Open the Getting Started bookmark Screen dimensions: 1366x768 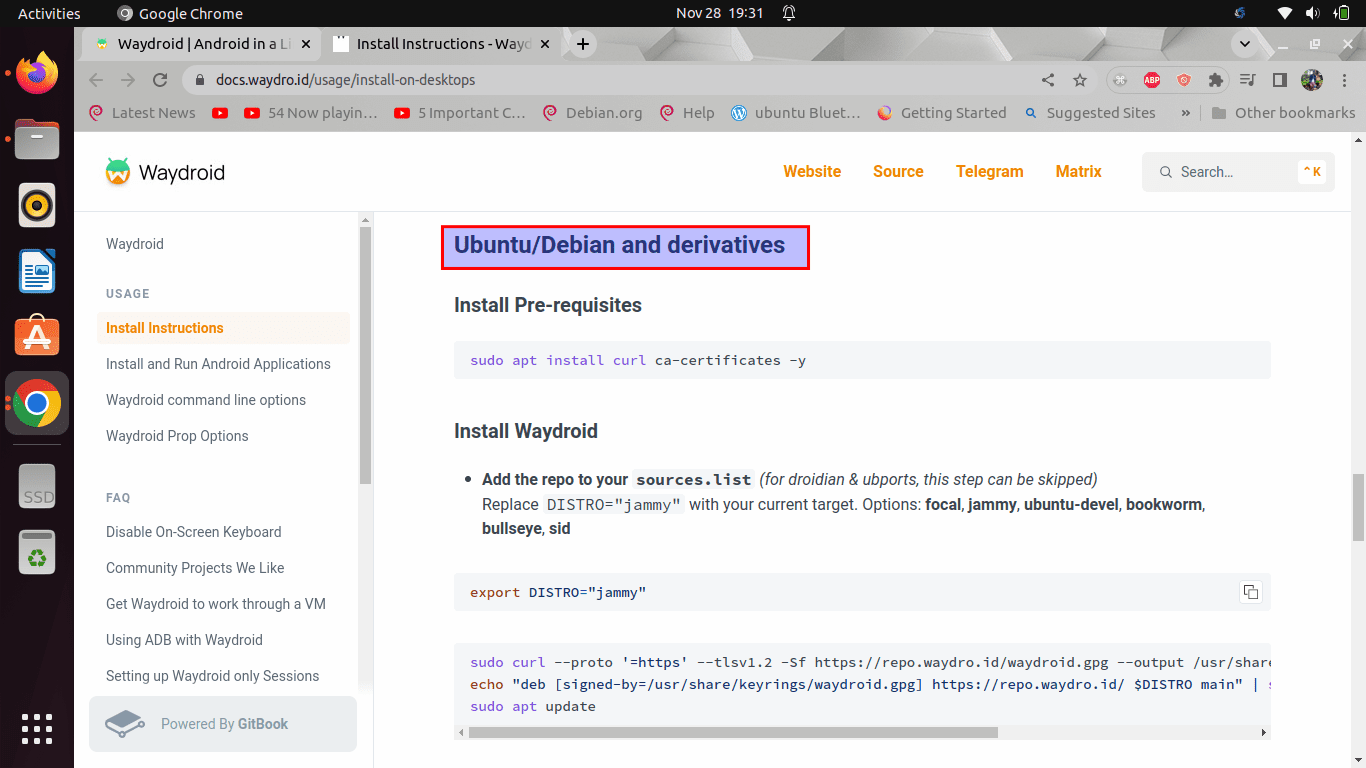coord(942,113)
